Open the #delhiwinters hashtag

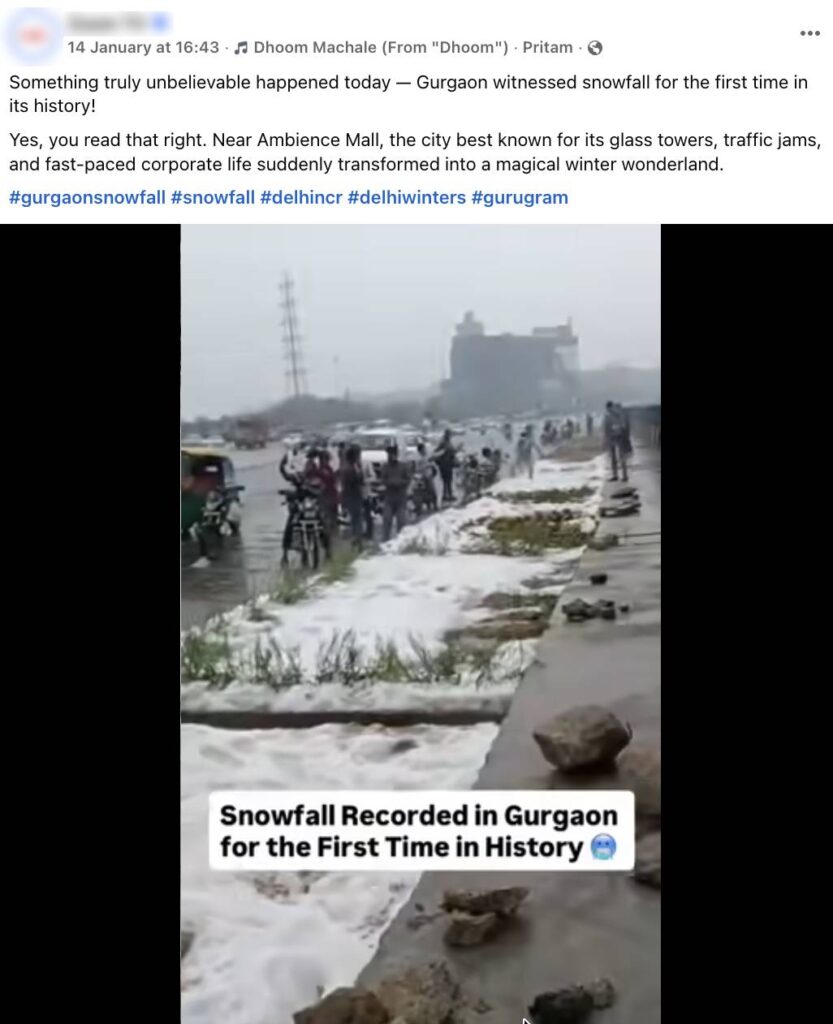point(407,197)
